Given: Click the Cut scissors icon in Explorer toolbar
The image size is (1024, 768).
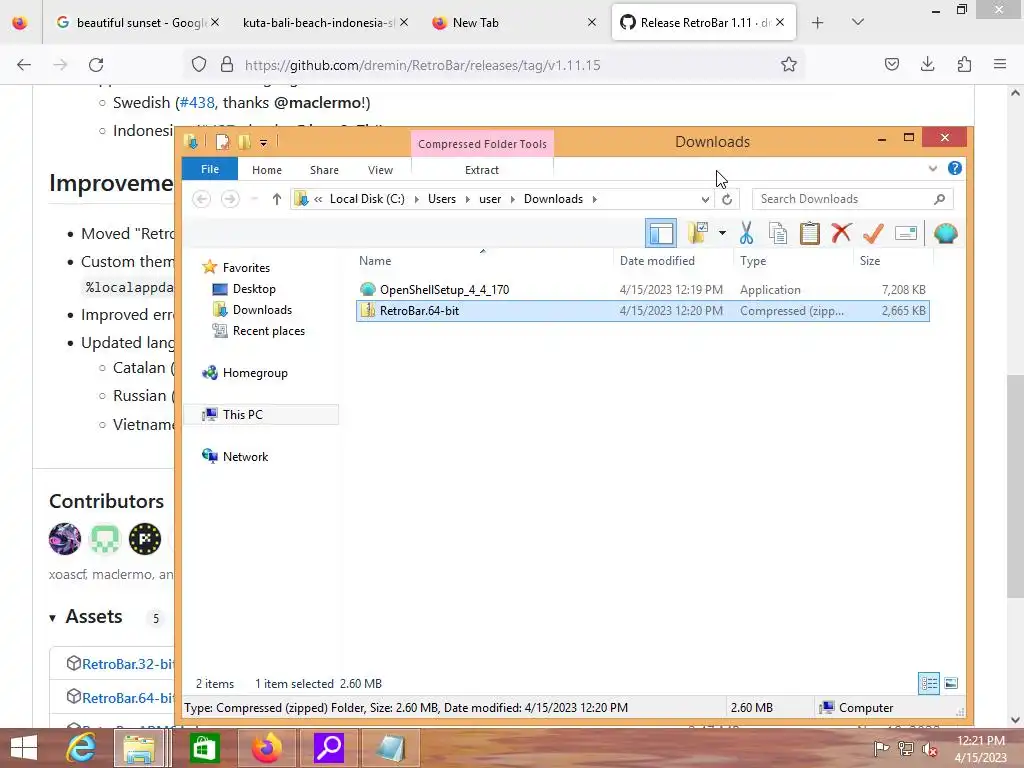Looking at the screenshot, I should point(746,233).
